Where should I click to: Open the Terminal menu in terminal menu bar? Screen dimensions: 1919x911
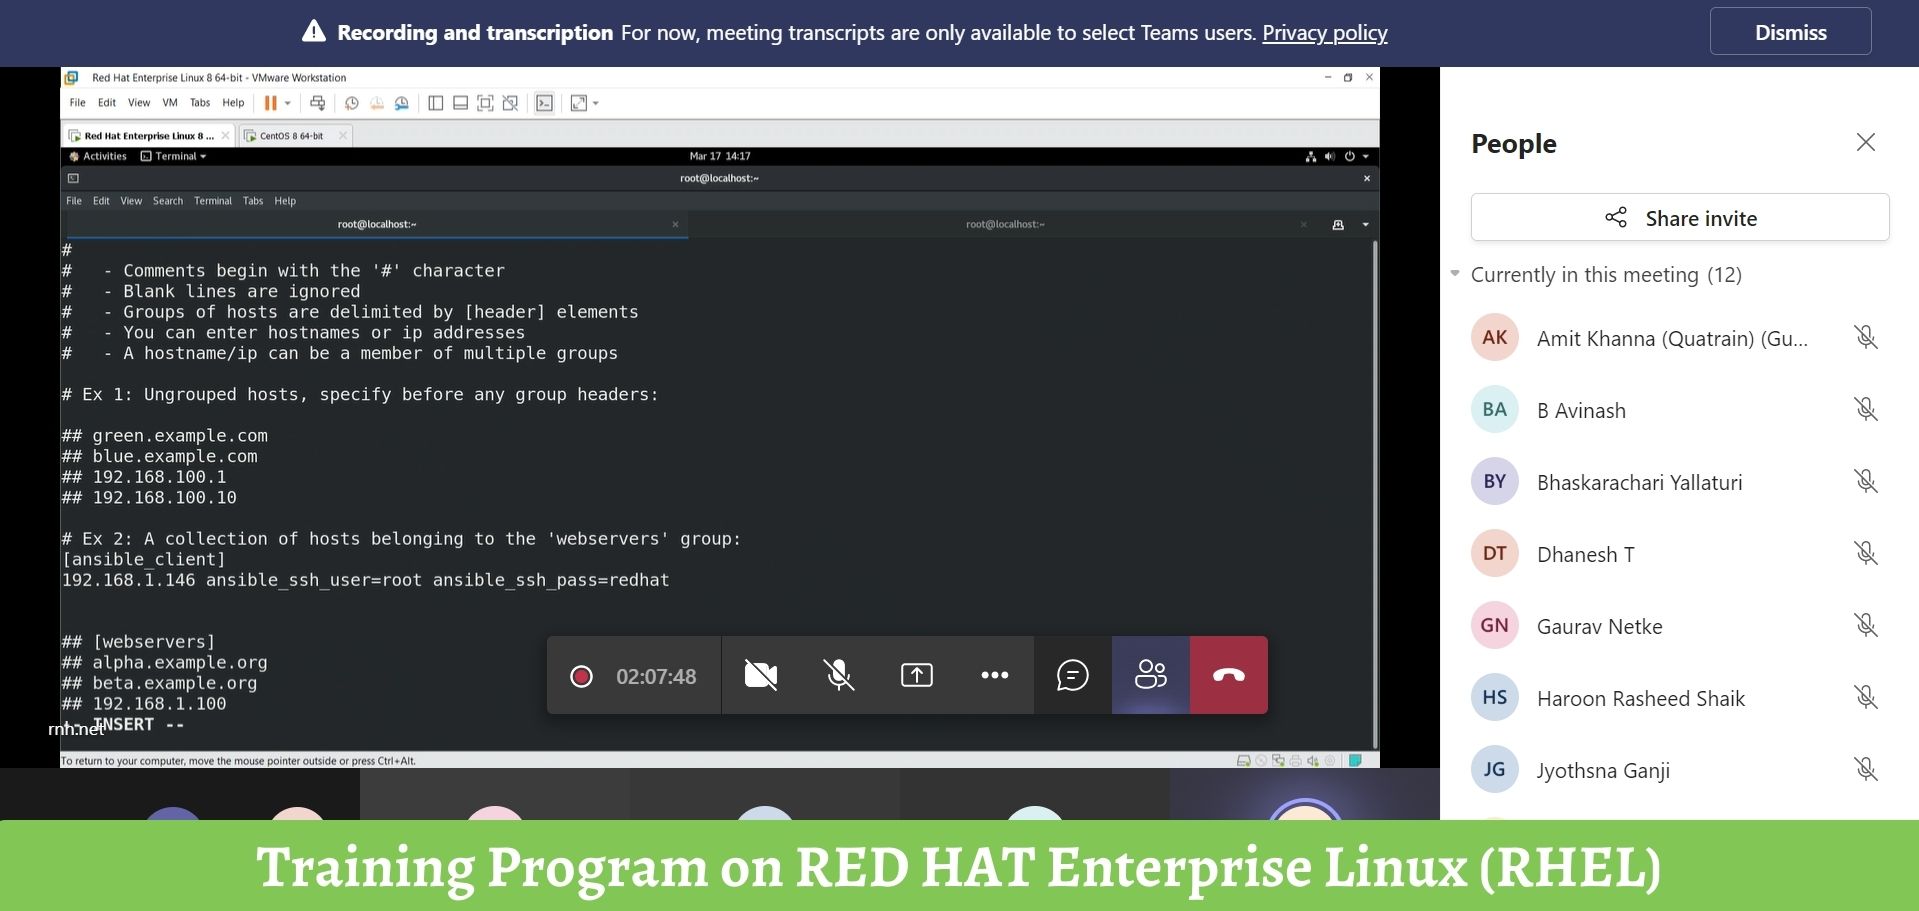click(213, 201)
